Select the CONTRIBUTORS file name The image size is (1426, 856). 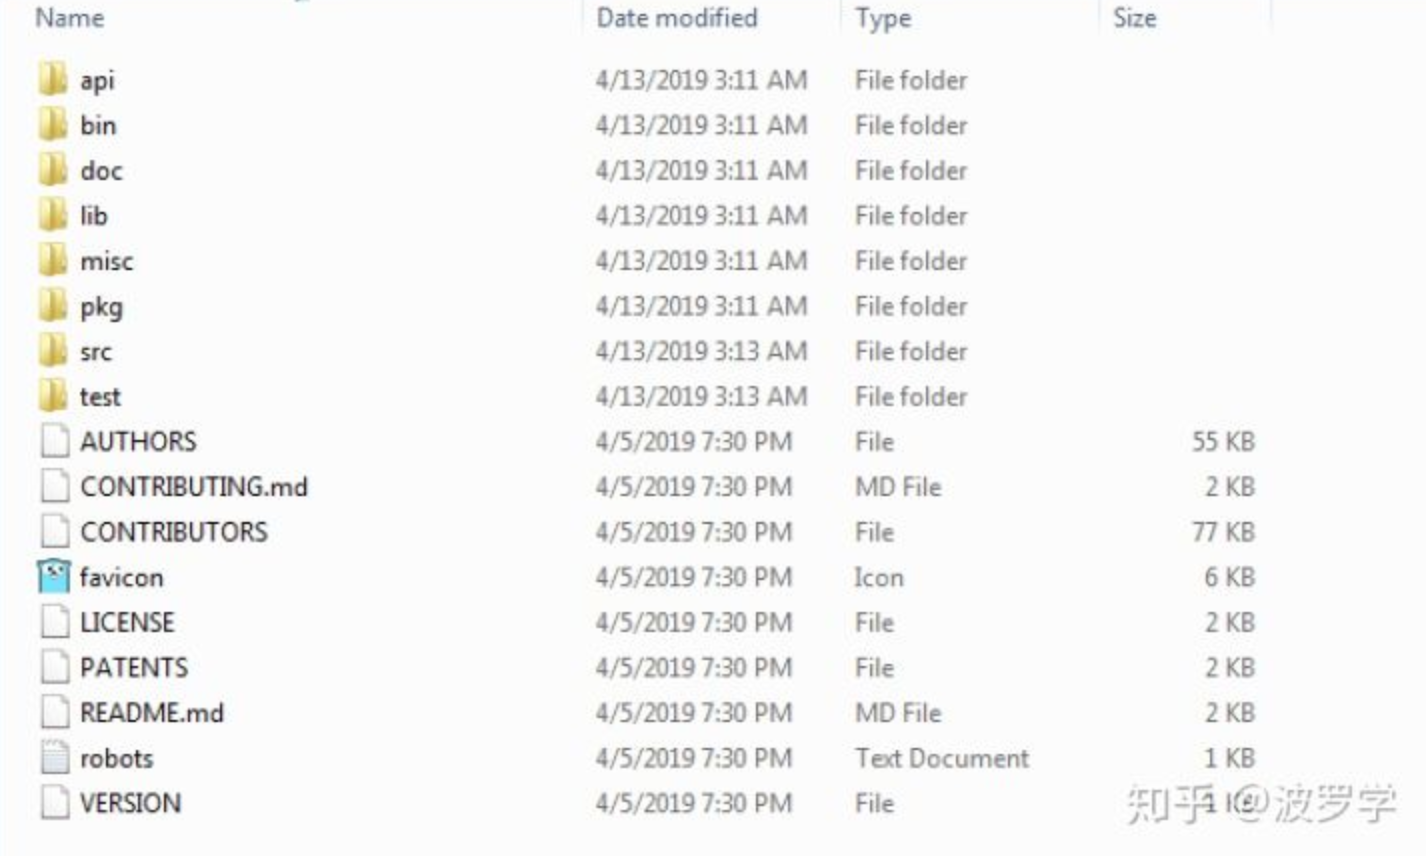point(174,532)
